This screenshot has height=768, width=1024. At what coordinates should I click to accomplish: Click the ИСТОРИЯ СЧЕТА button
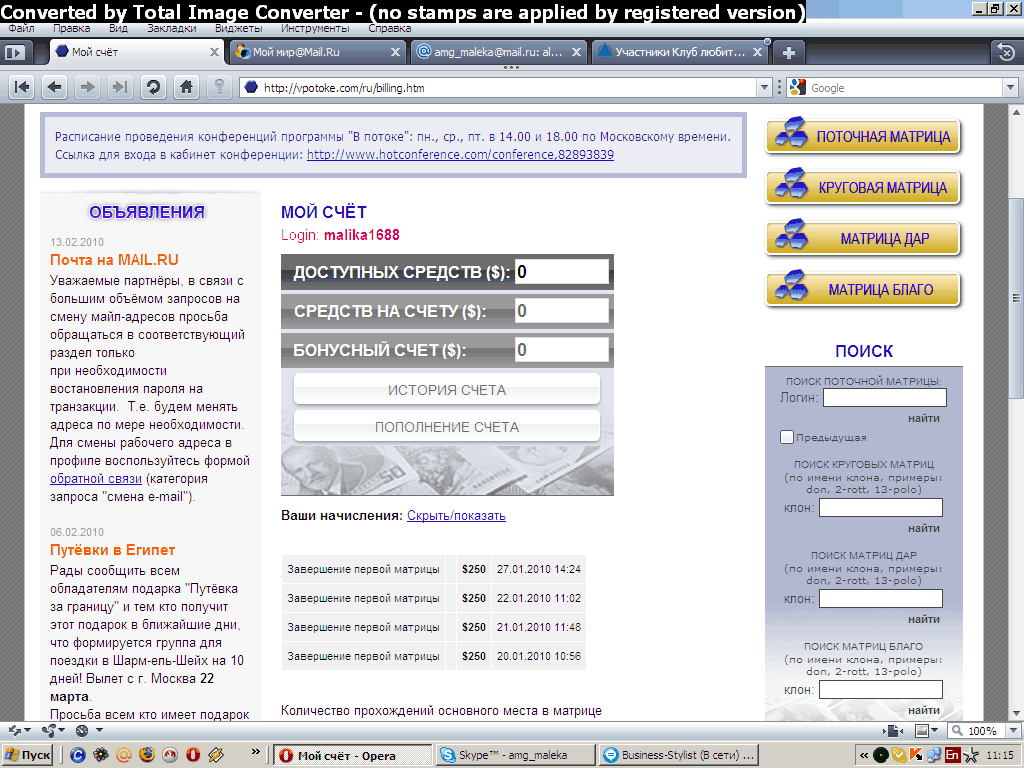[x=447, y=390]
